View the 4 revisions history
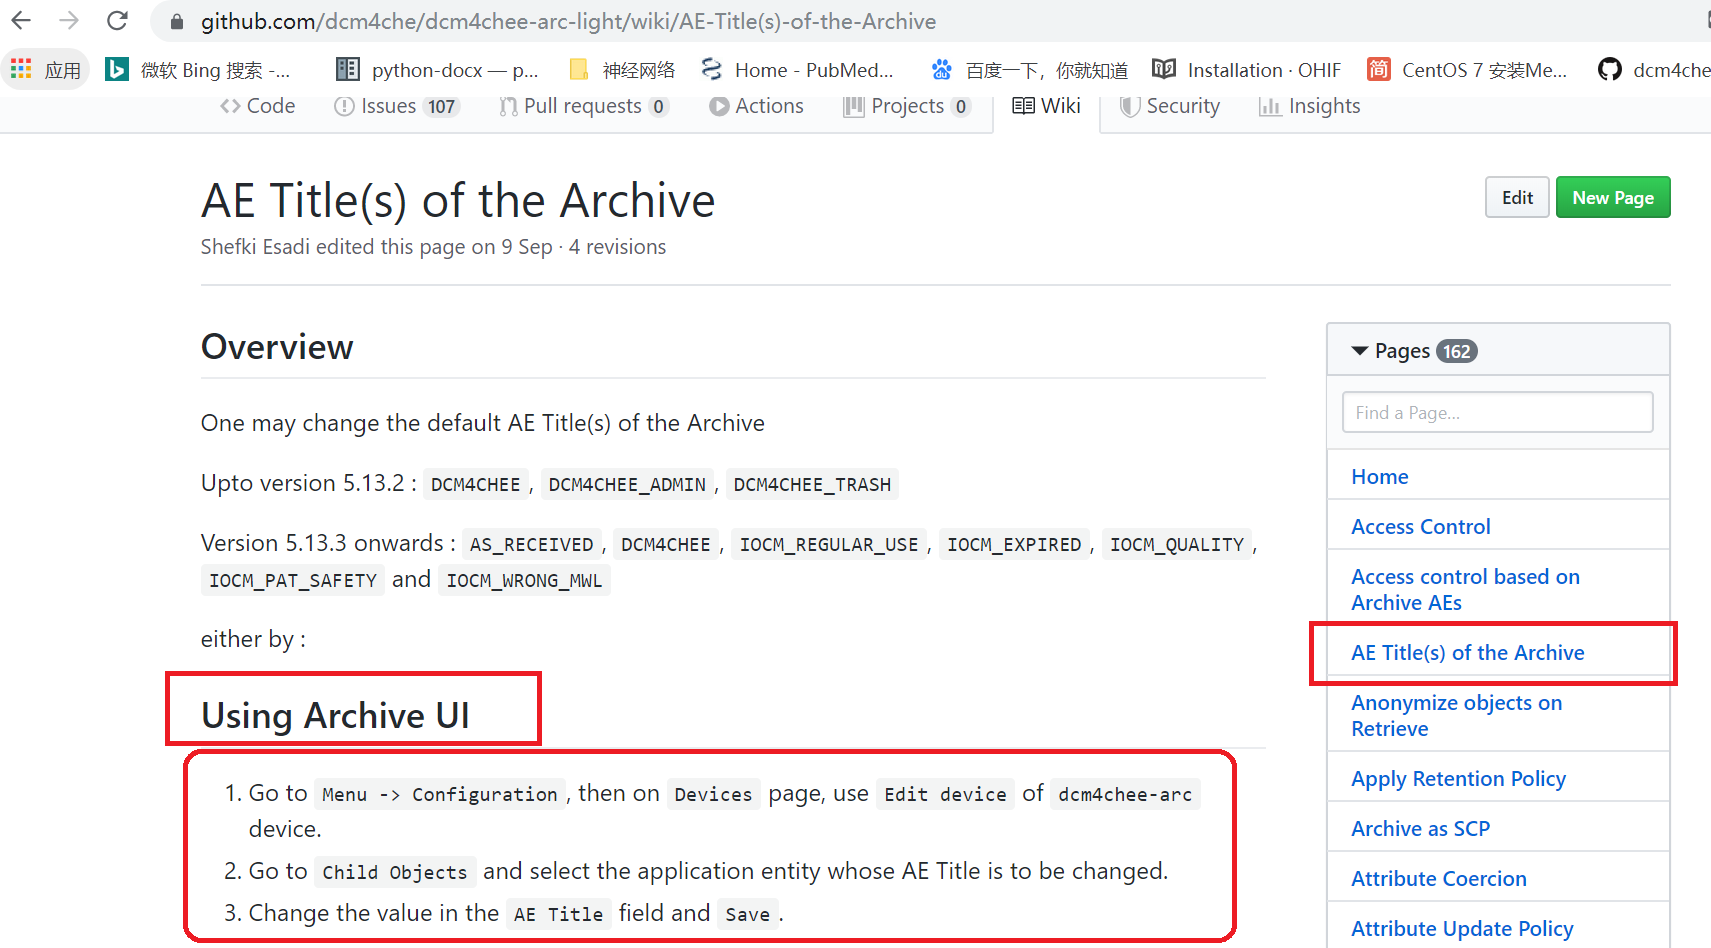 [618, 246]
